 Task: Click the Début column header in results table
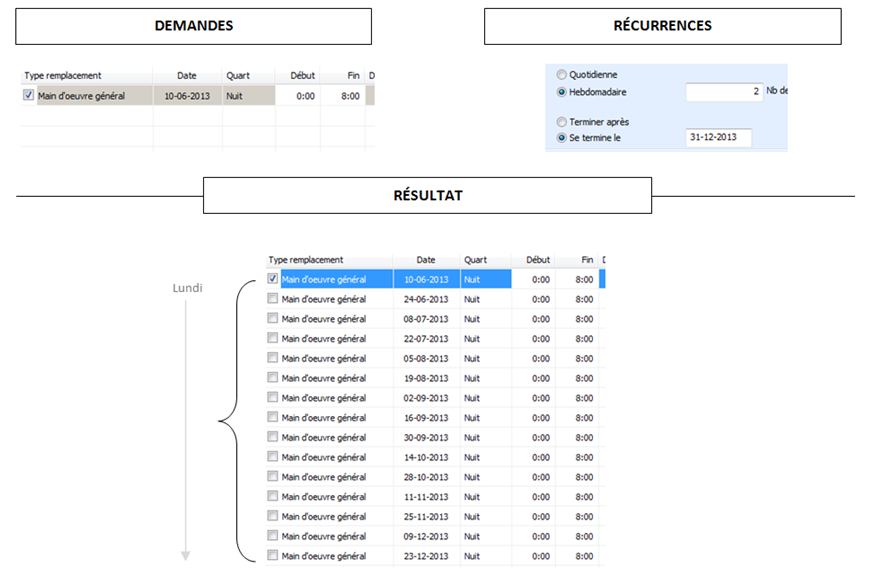tap(538, 260)
